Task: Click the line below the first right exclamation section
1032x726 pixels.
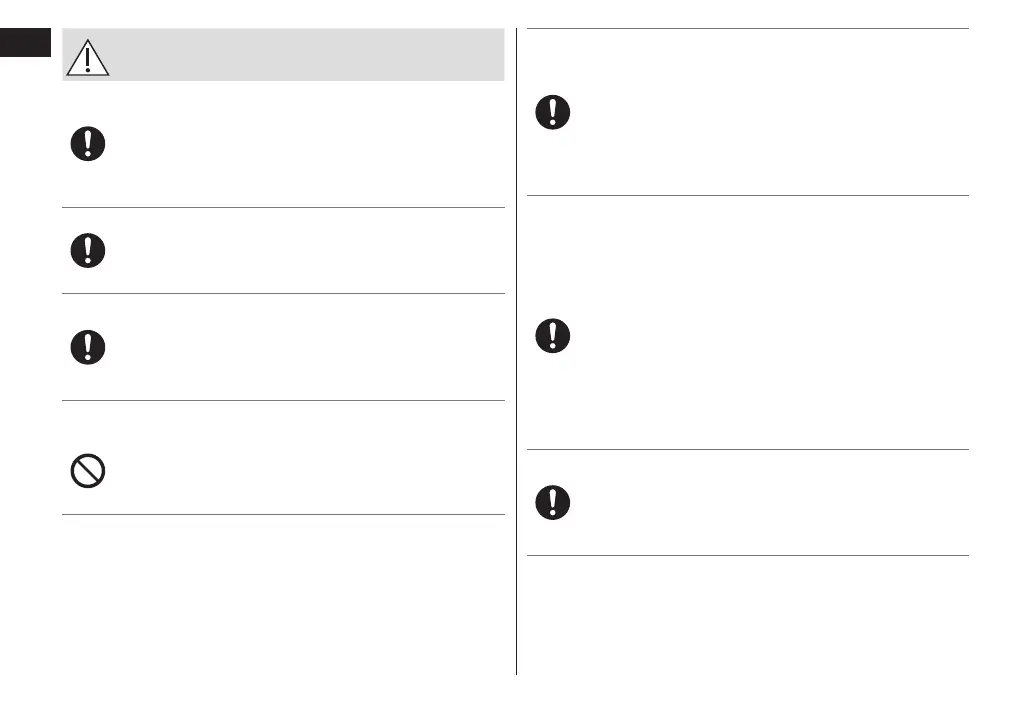Action: [747, 196]
